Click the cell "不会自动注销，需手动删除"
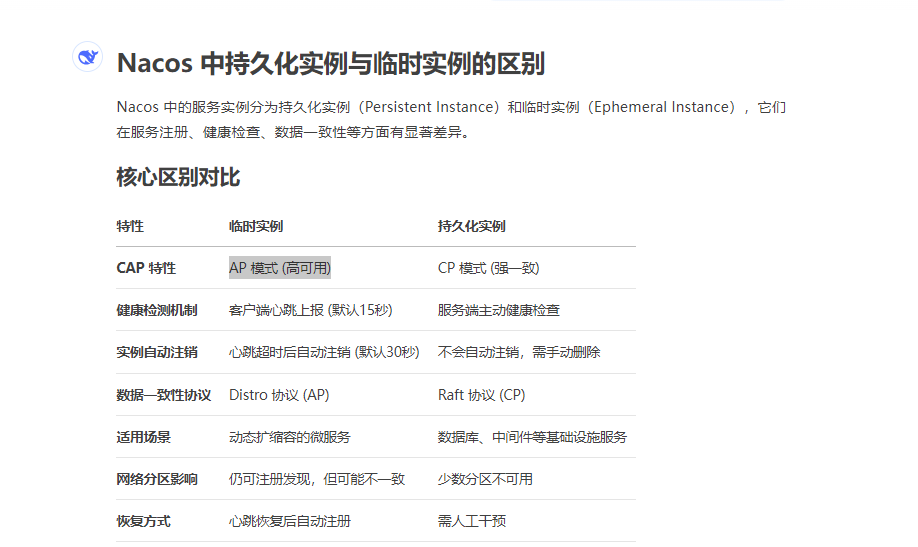Image resolution: width=918 pixels, height=547 pixels. pos(519,353)
